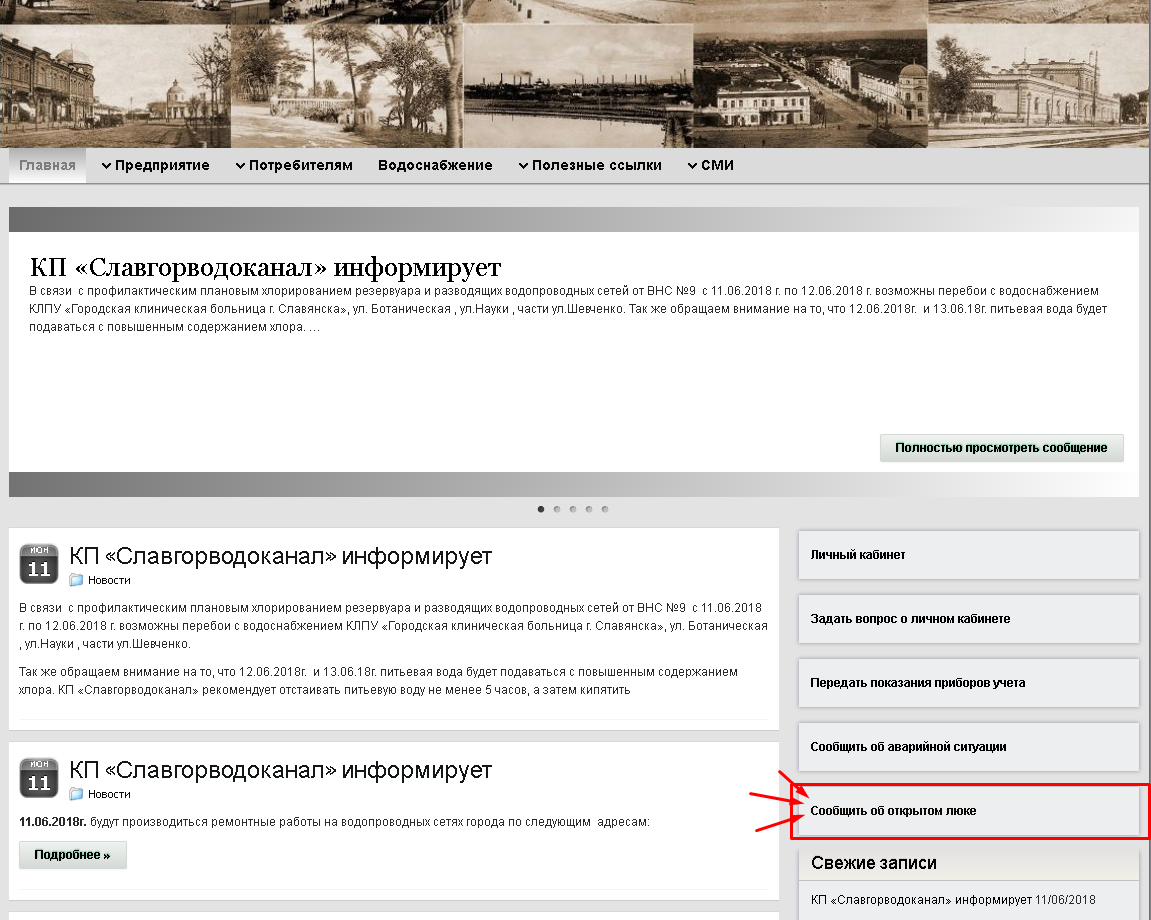Click paragraph starting Так же обращаем внимание

click(x=378, y=681)
